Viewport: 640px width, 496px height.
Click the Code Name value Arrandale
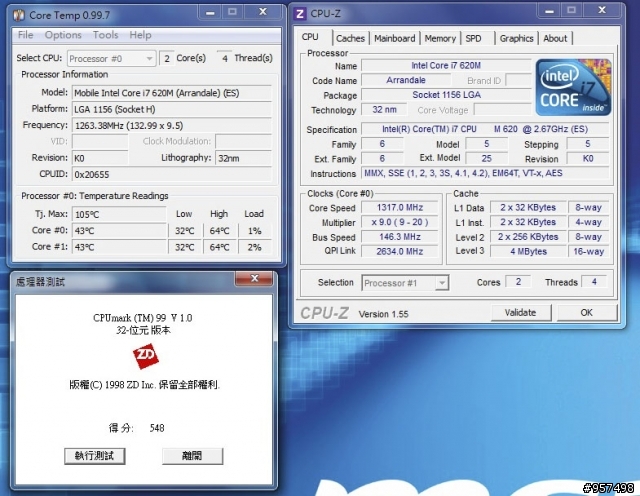click(x=406, y=80)
